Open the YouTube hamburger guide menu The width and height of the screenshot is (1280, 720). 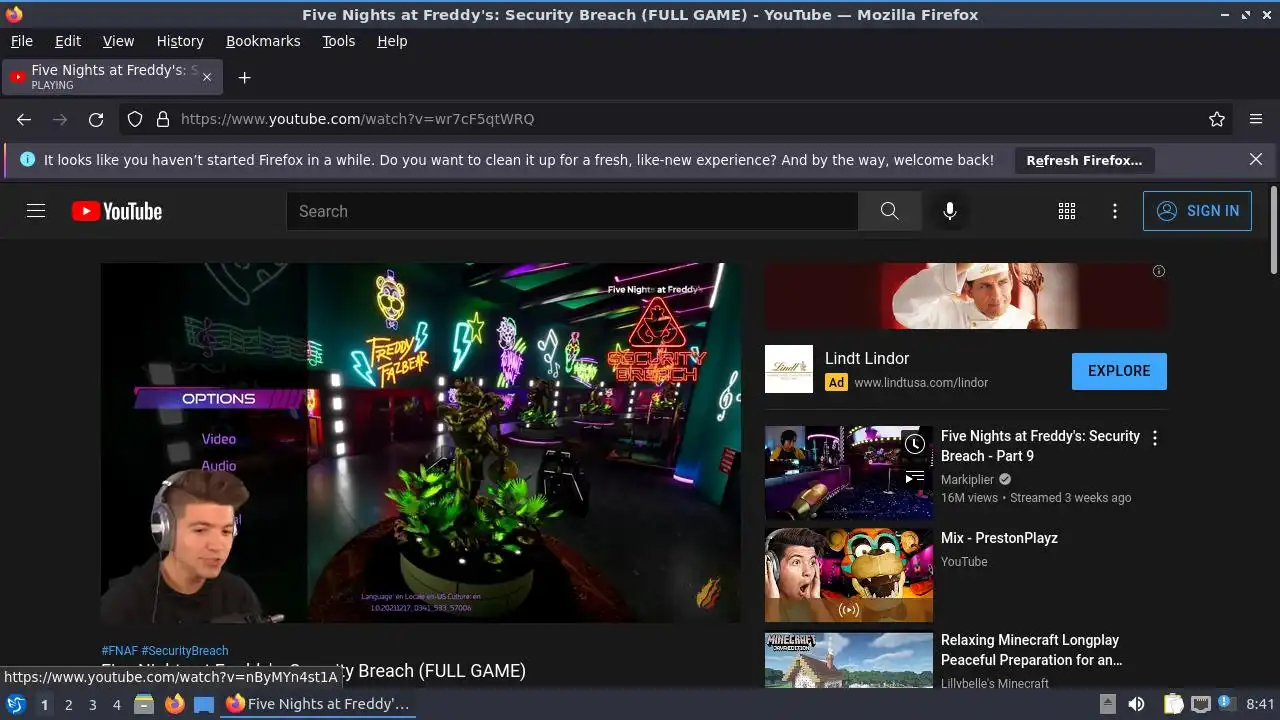pyautogui.click(x=36, y=211)
